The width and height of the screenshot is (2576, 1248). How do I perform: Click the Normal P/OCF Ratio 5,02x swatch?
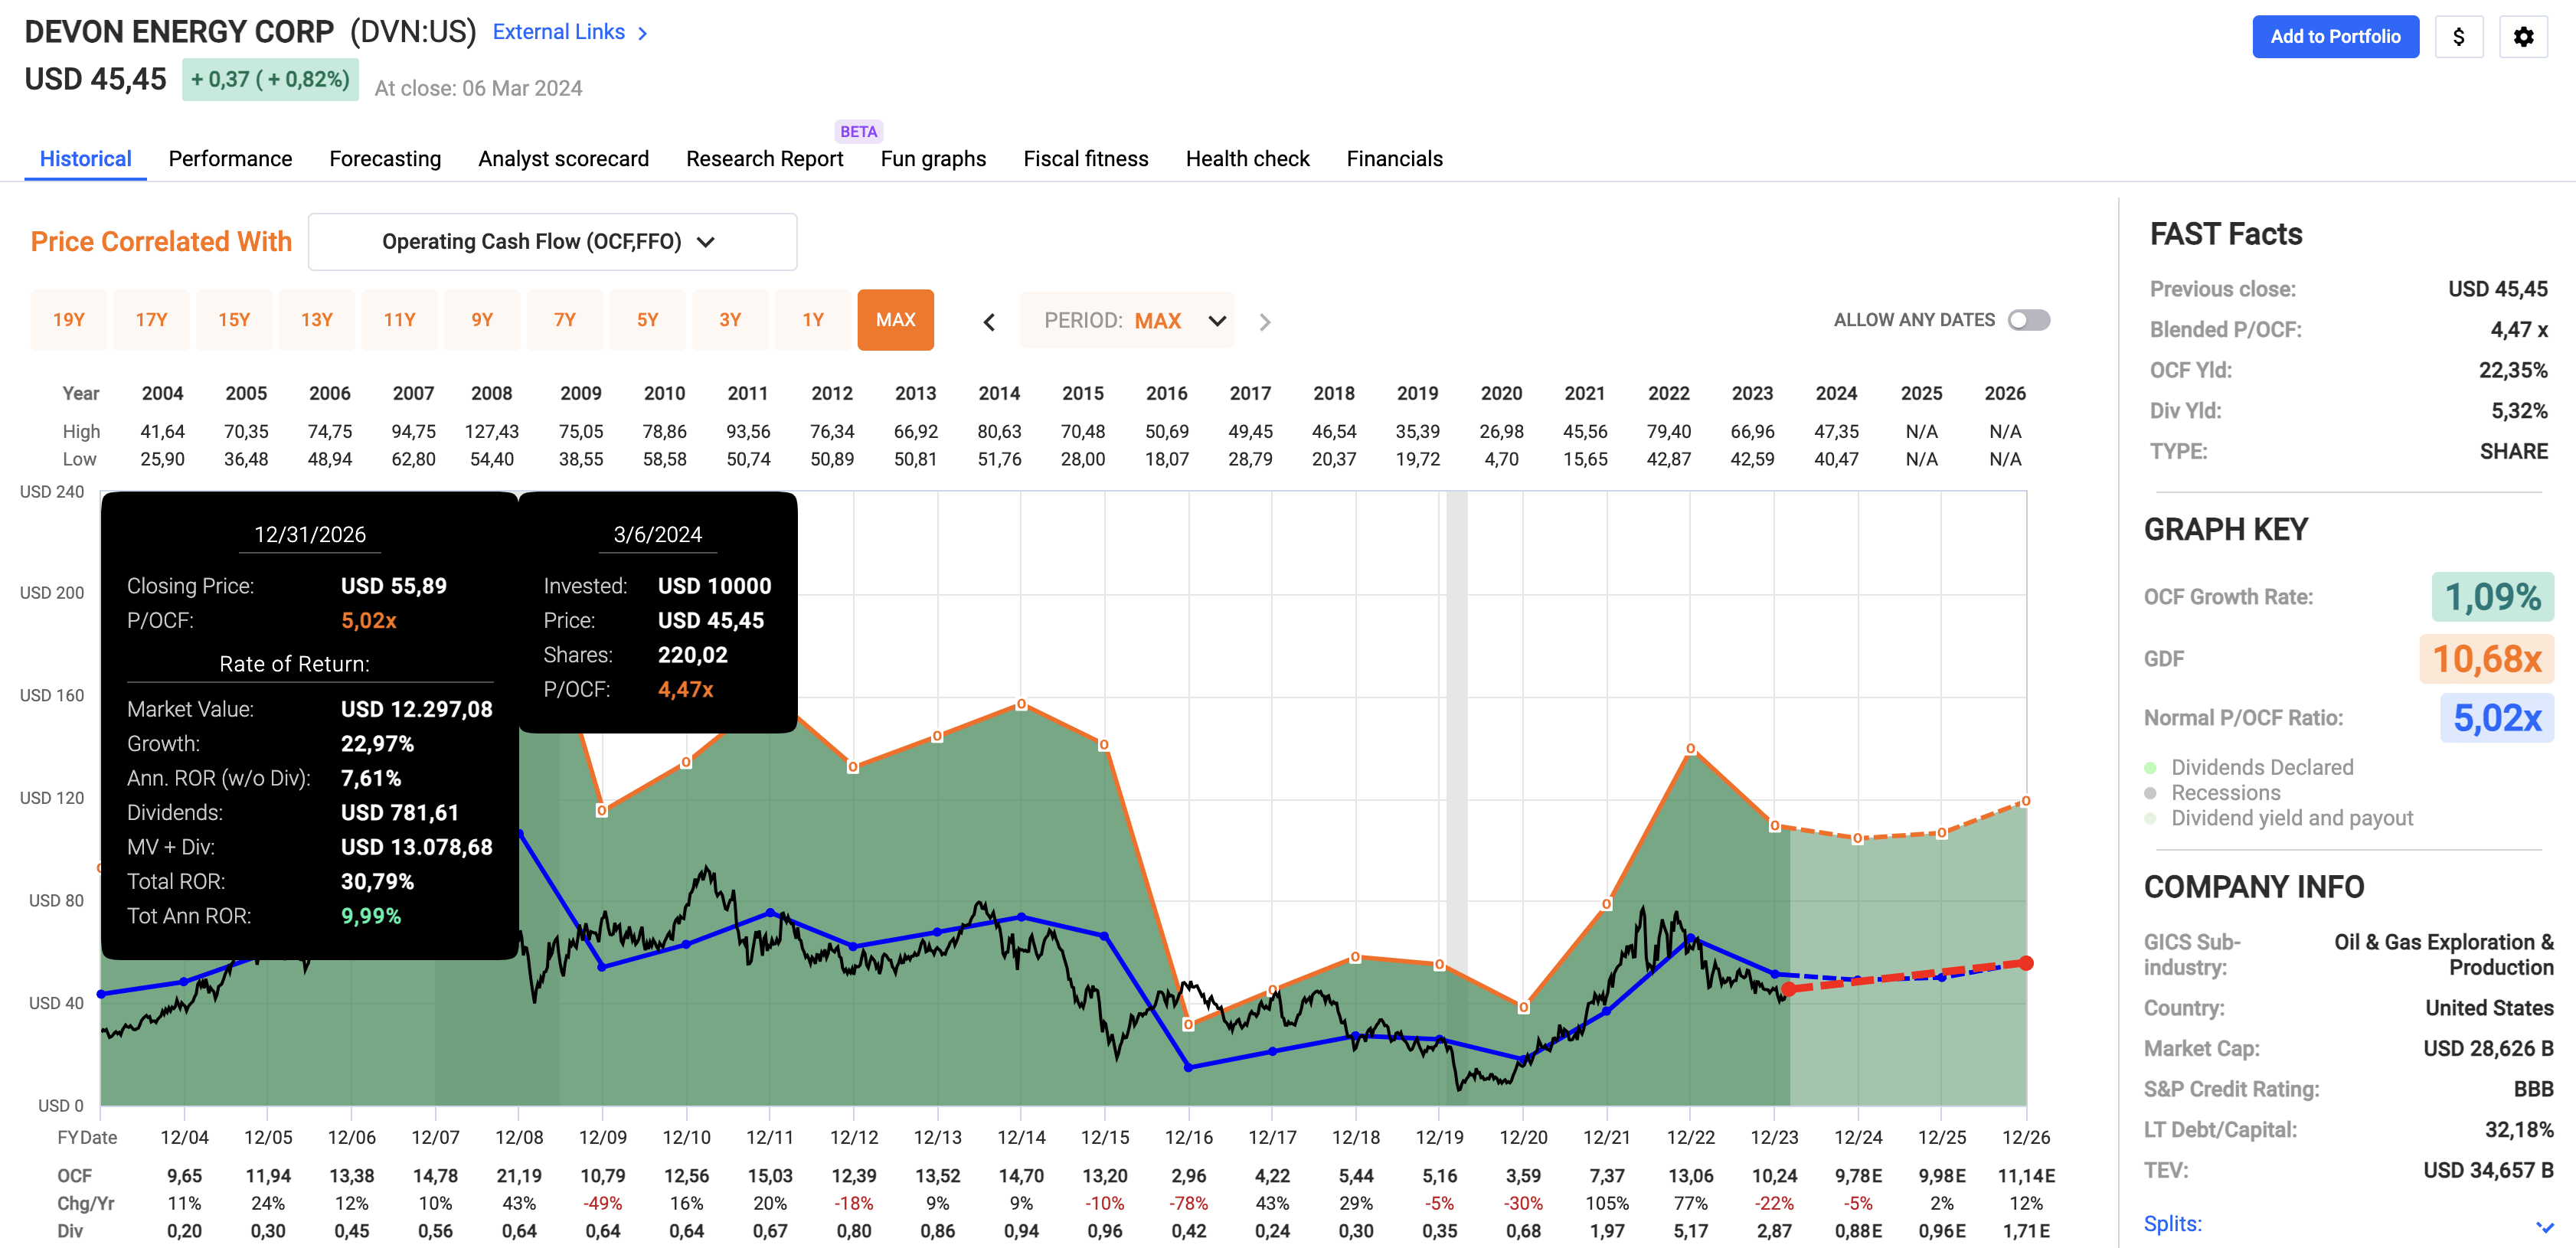pyautogui.click(x=2496, y=718)
